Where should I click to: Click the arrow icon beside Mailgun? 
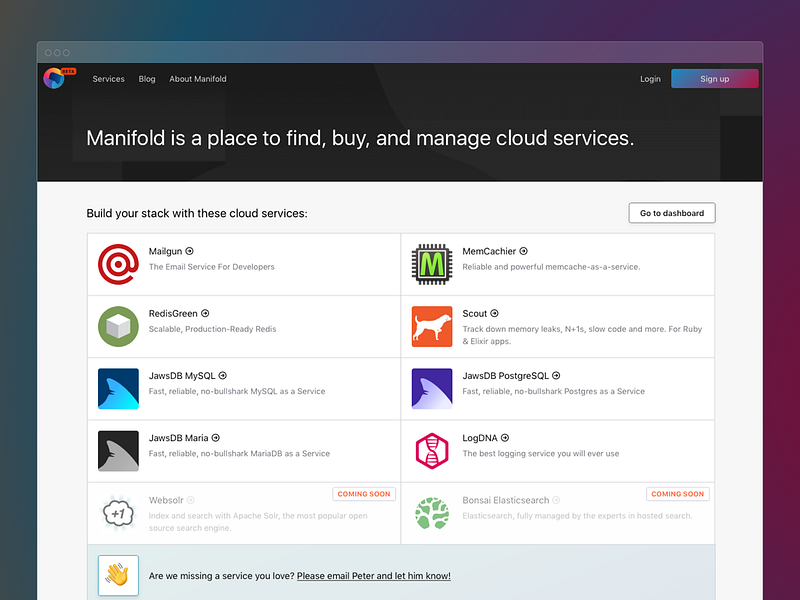coord(189,251)
